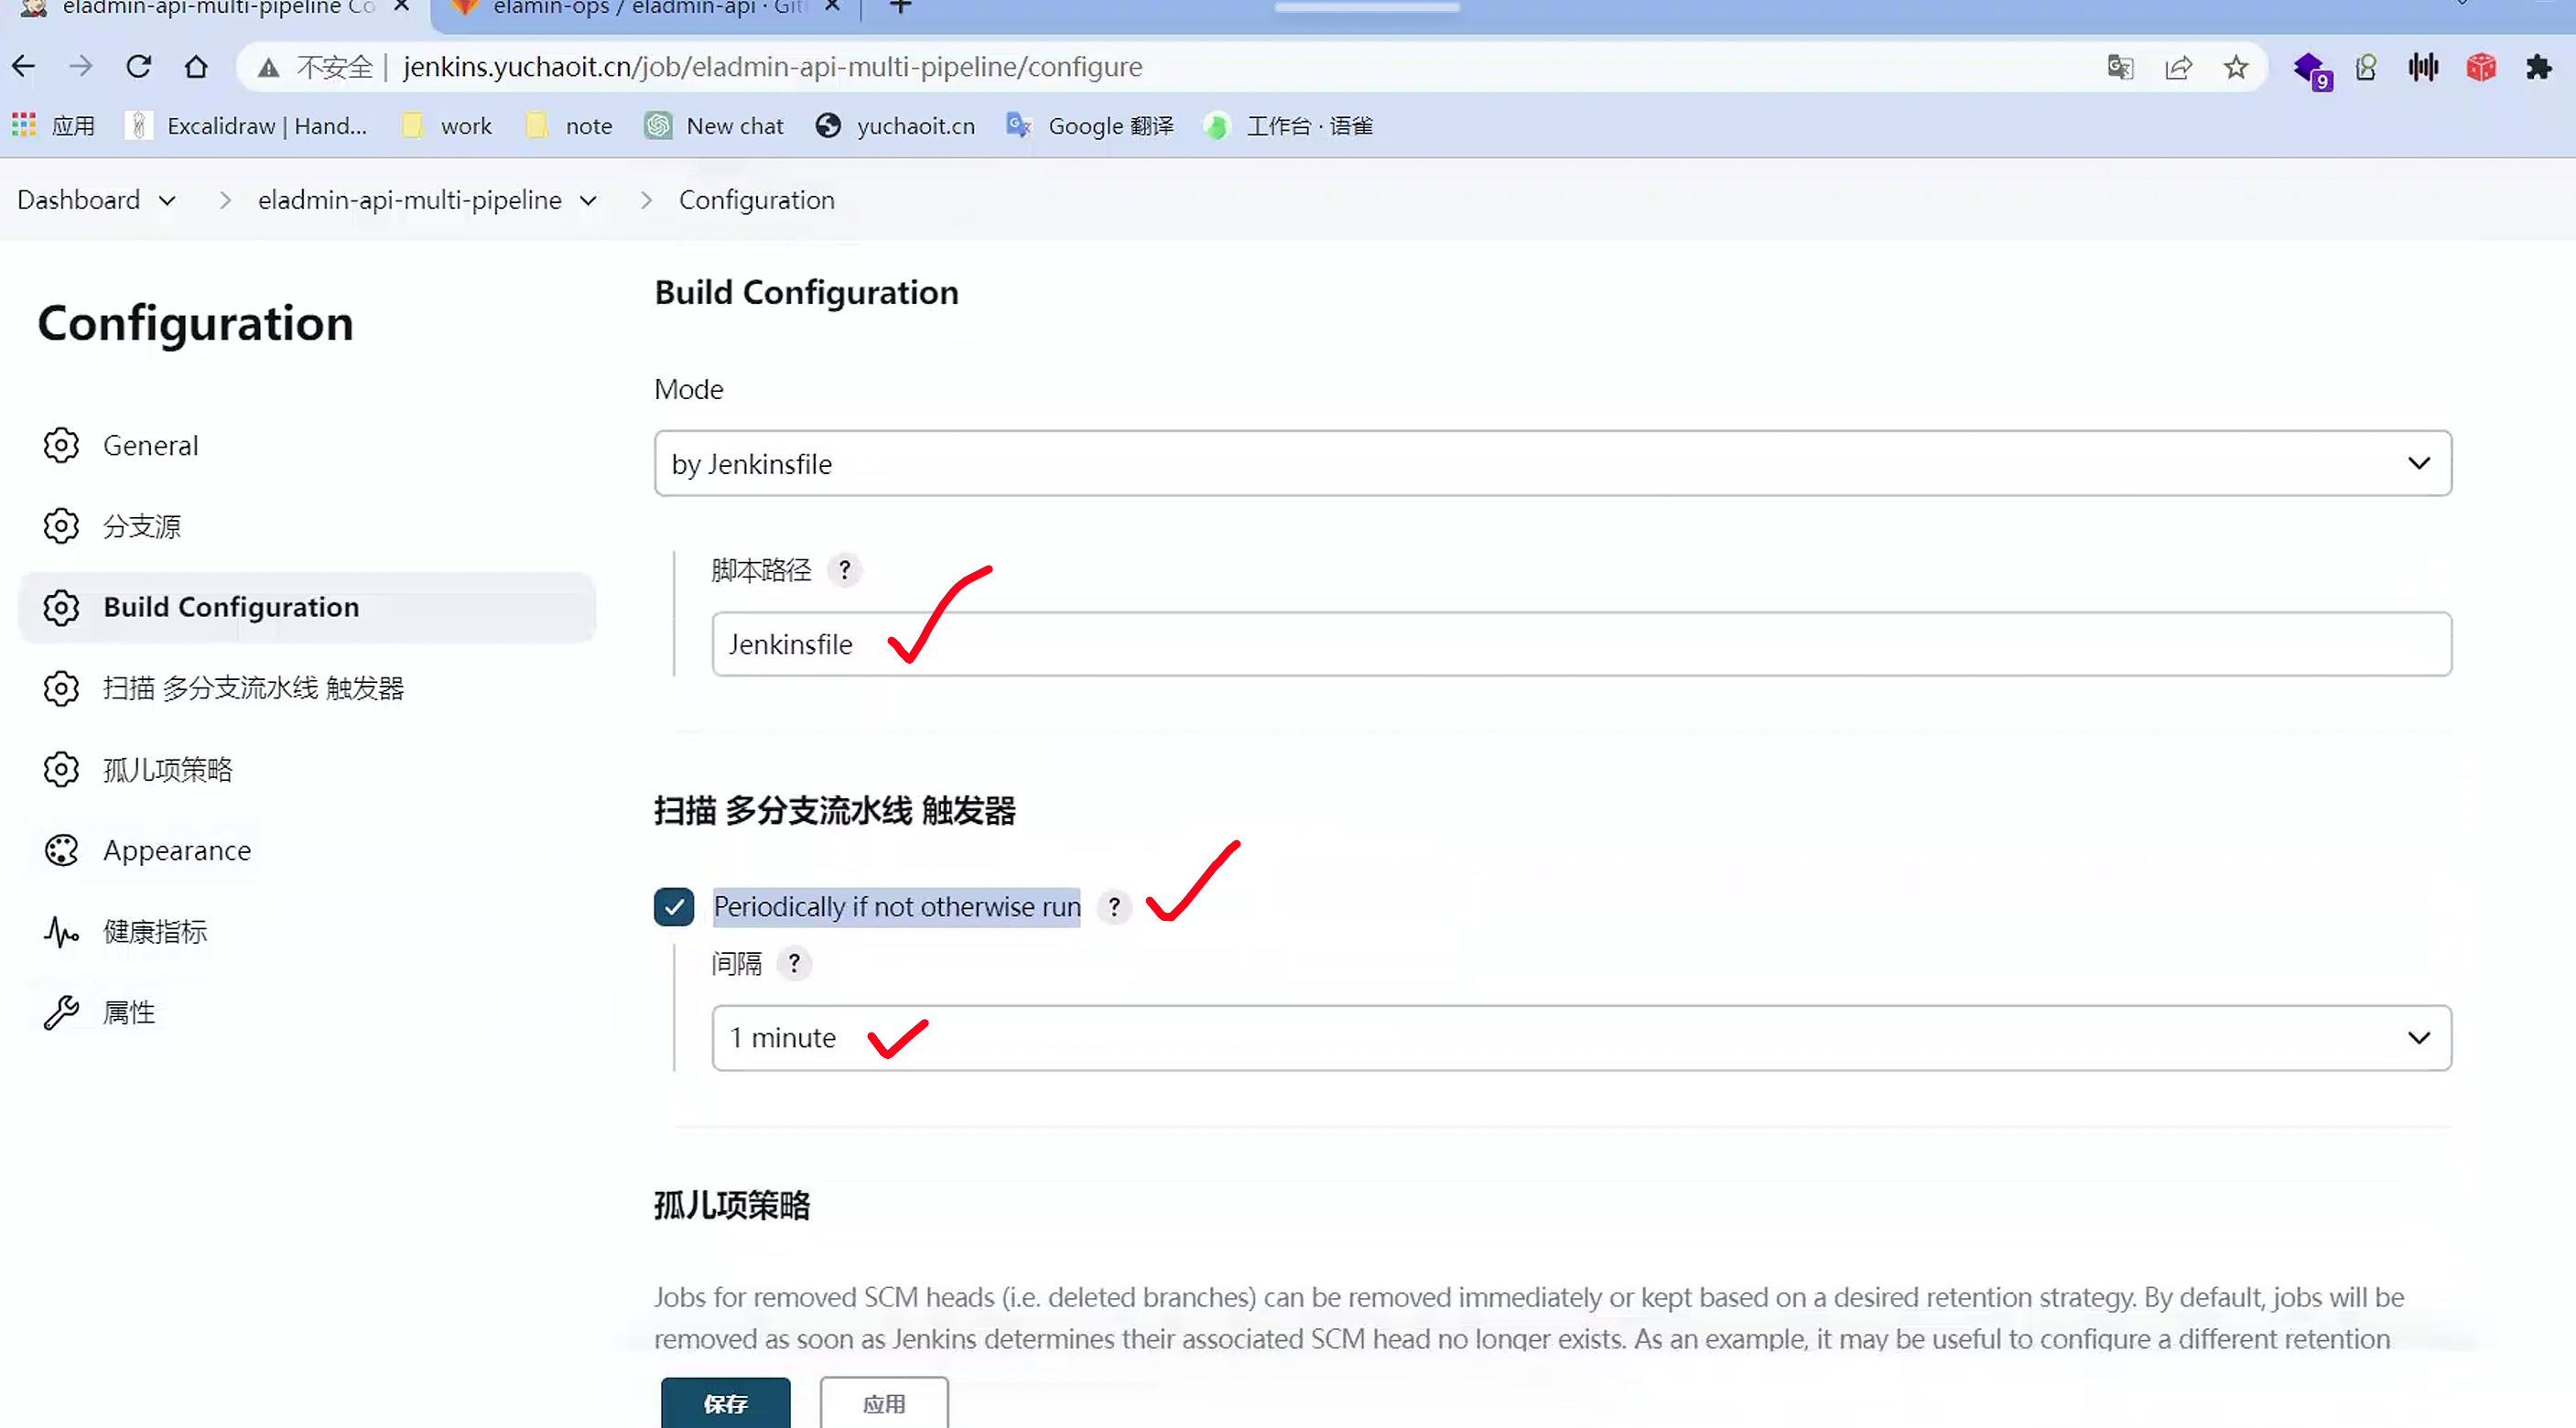Screen dimensions: 2576x1428
Task: Click the browser home icon
Action: click(196, 67)
